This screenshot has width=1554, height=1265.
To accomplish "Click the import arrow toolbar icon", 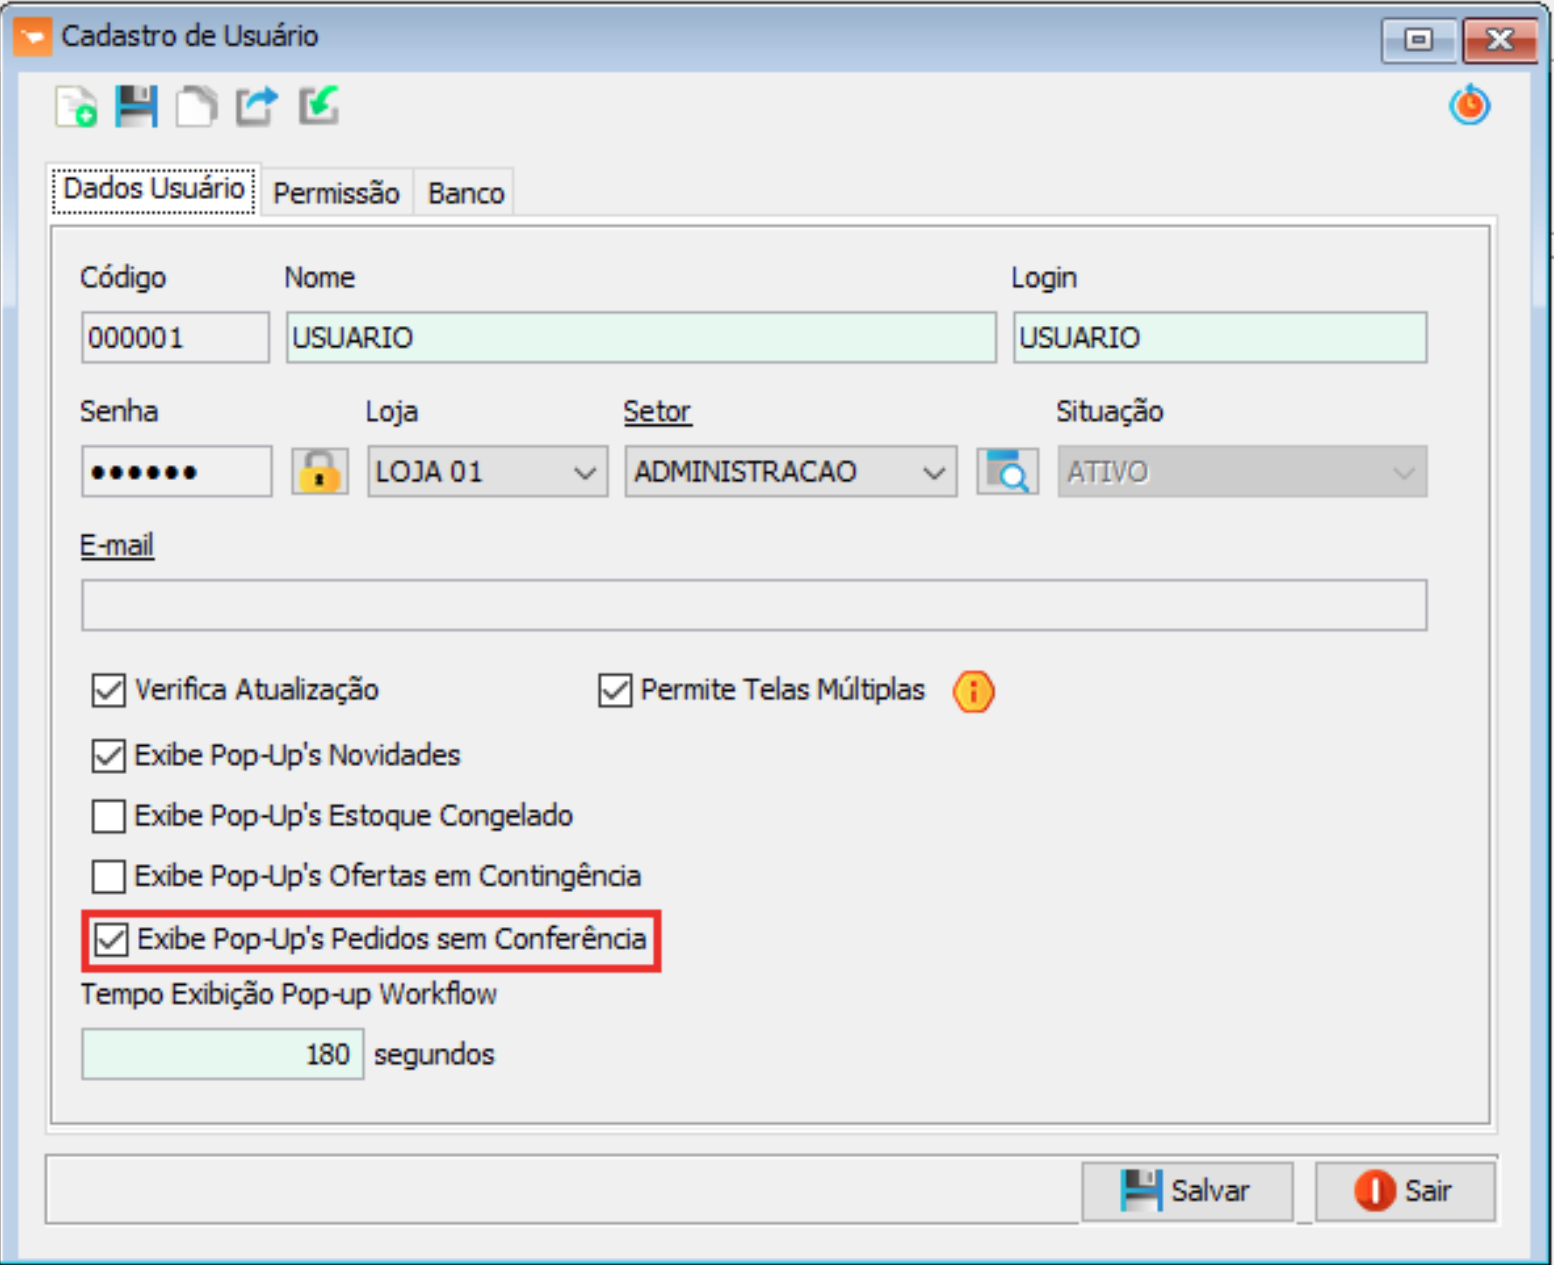I will [x=319, y=105].
